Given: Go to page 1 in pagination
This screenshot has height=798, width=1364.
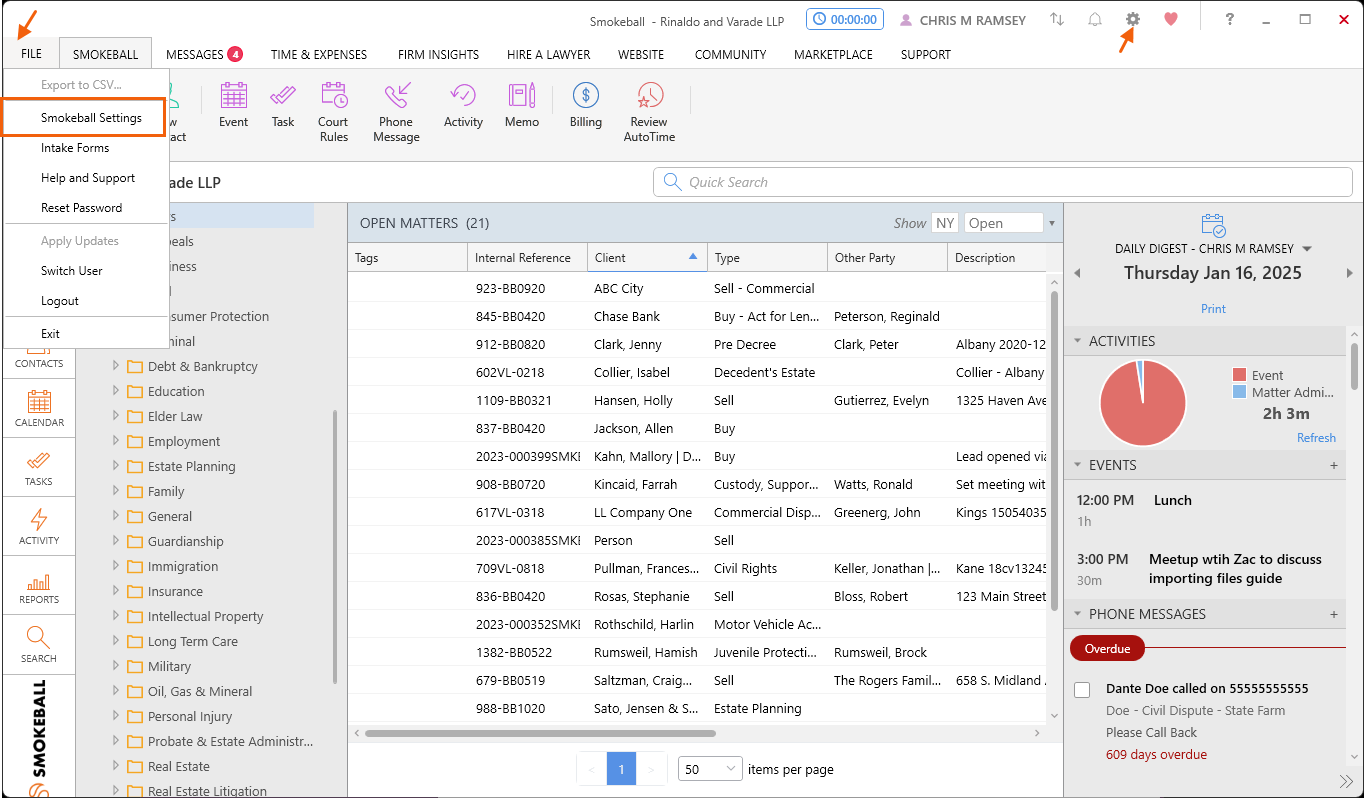Looking at the screenshot, I should (621, 769).
